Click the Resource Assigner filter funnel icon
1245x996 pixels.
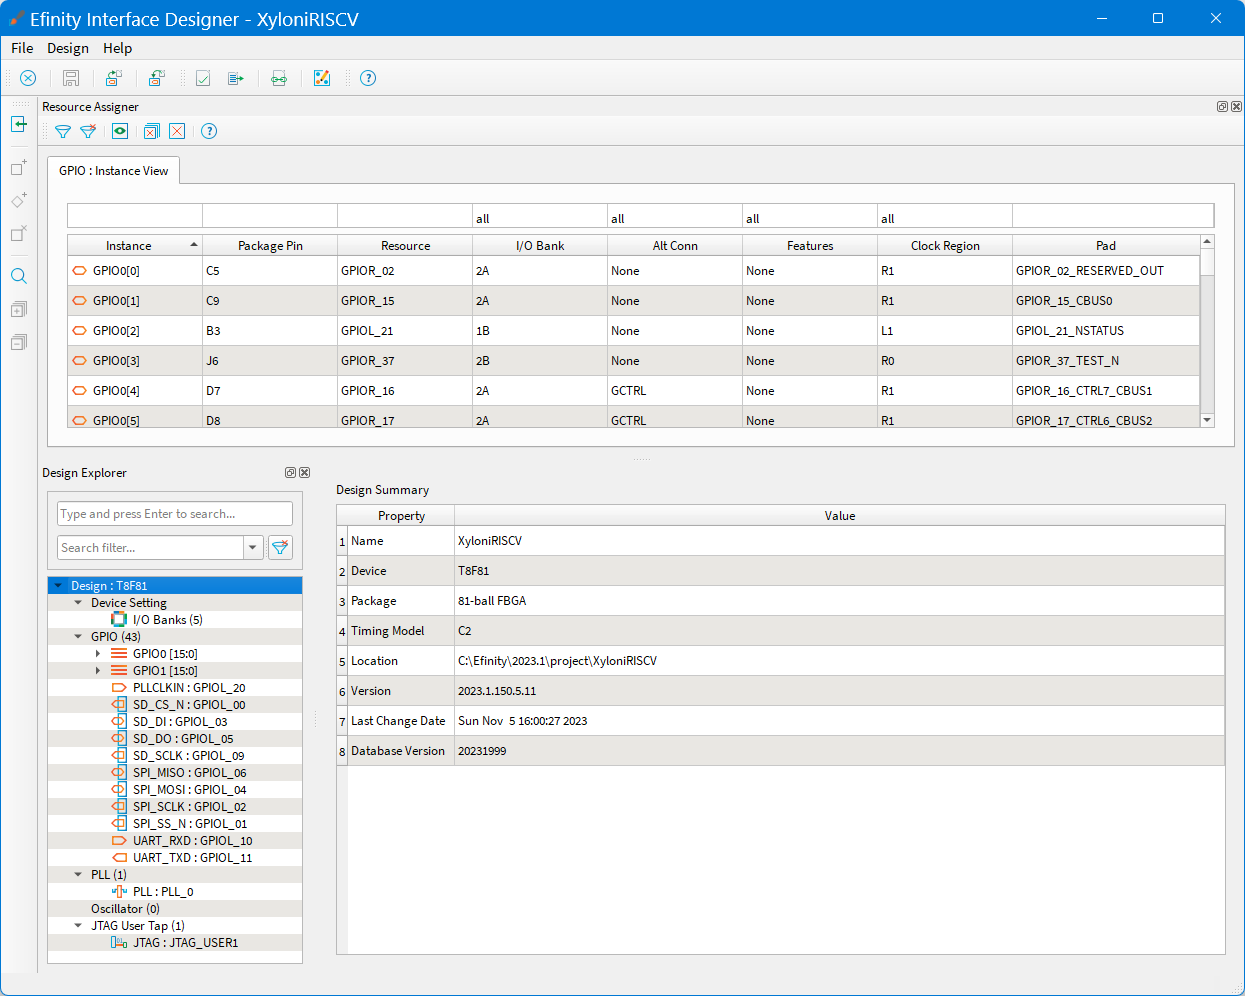pos(63,131)
